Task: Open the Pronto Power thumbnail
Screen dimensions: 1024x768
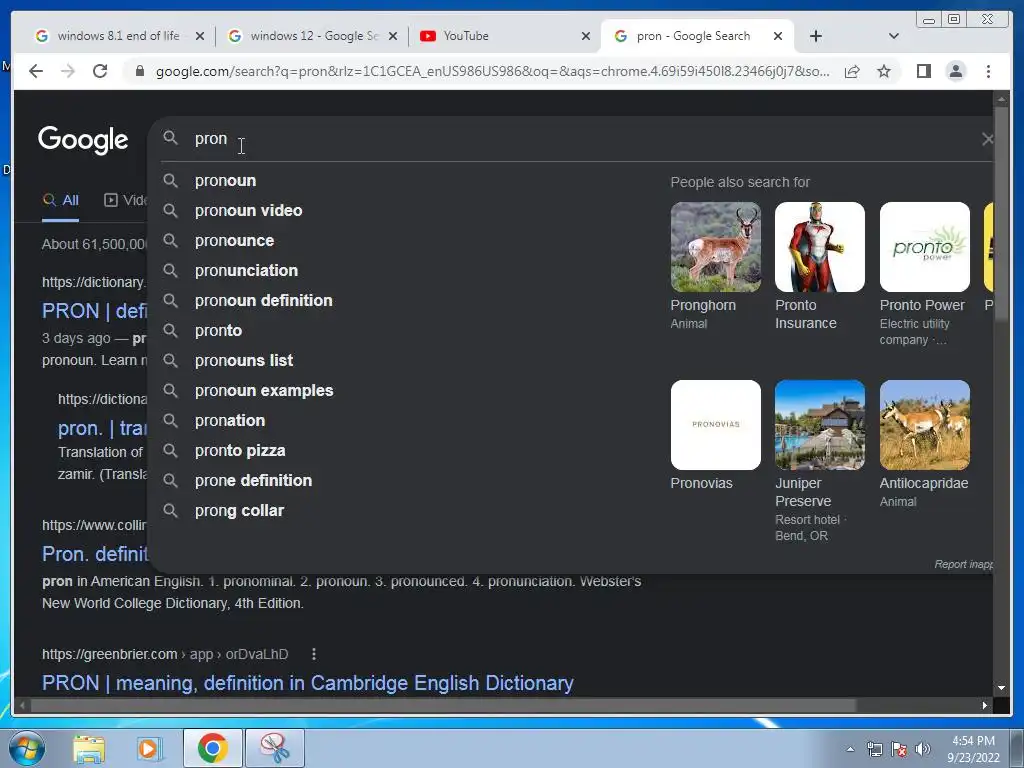Action: pos(925,247)
